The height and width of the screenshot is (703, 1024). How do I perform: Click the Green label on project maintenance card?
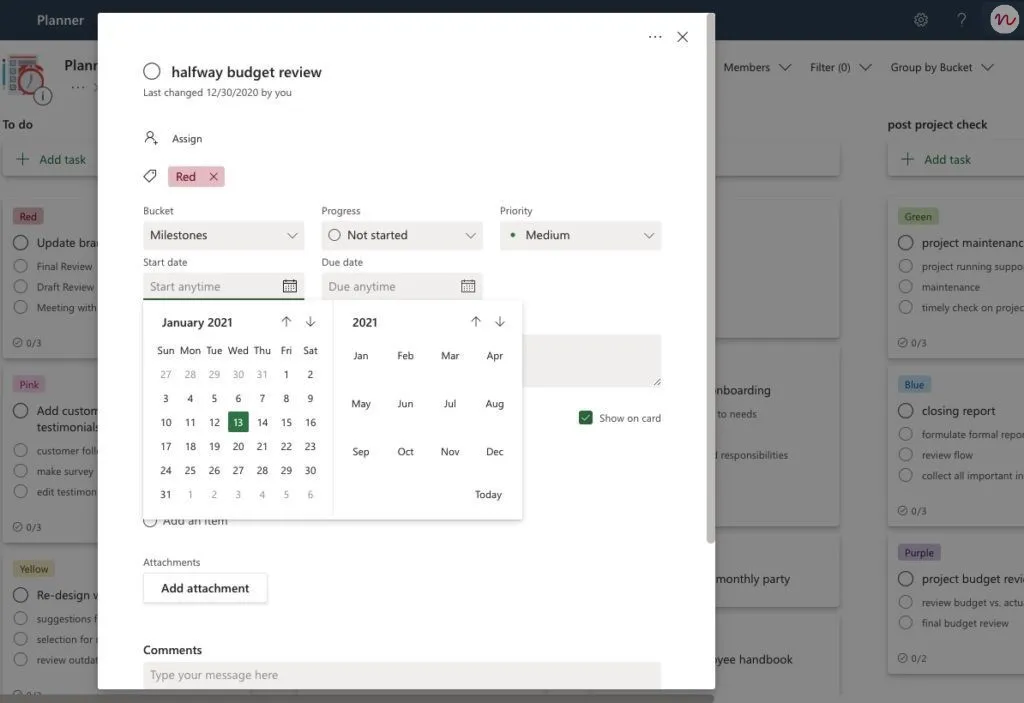(x=918, y=216)
